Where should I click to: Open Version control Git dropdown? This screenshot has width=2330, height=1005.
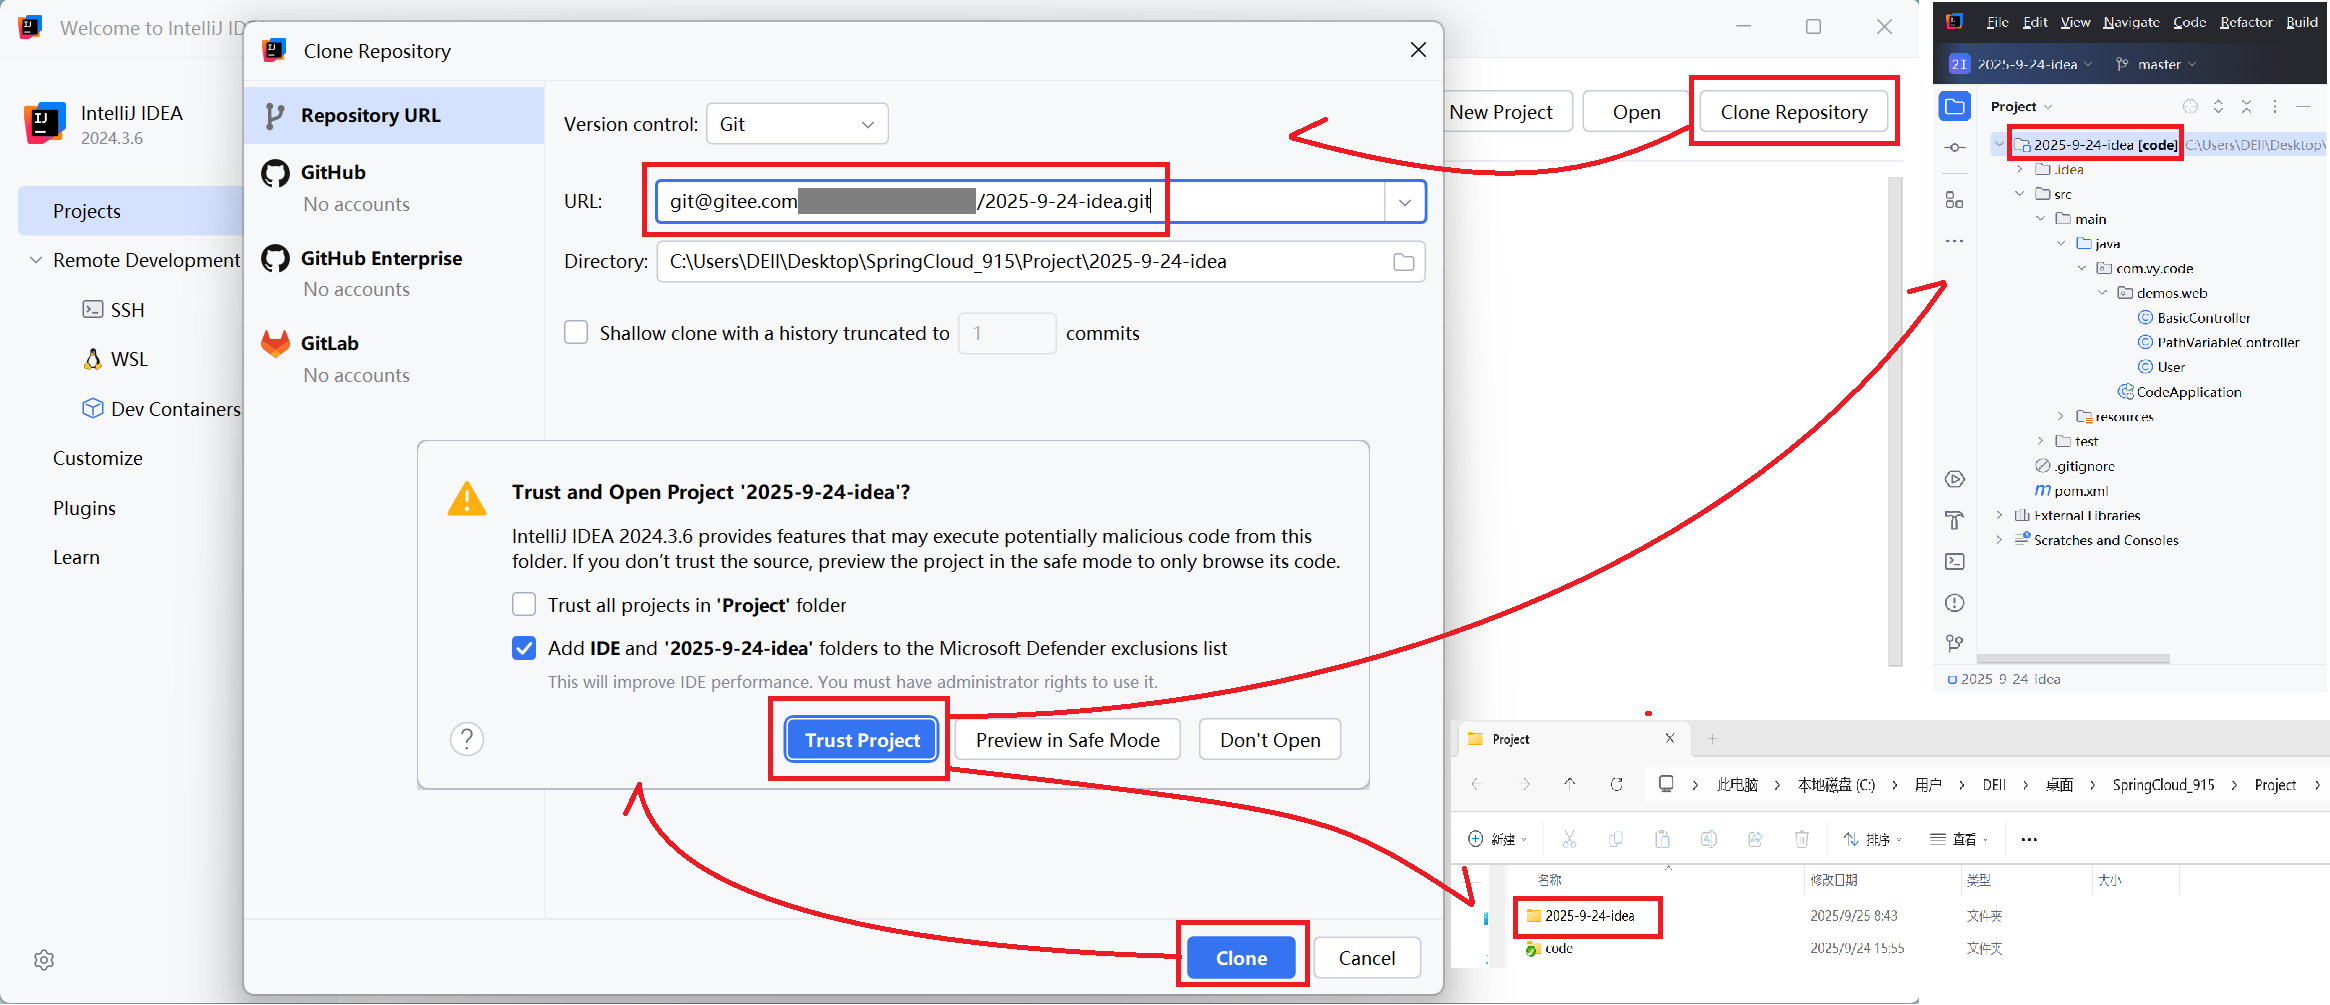coord(797,124)
